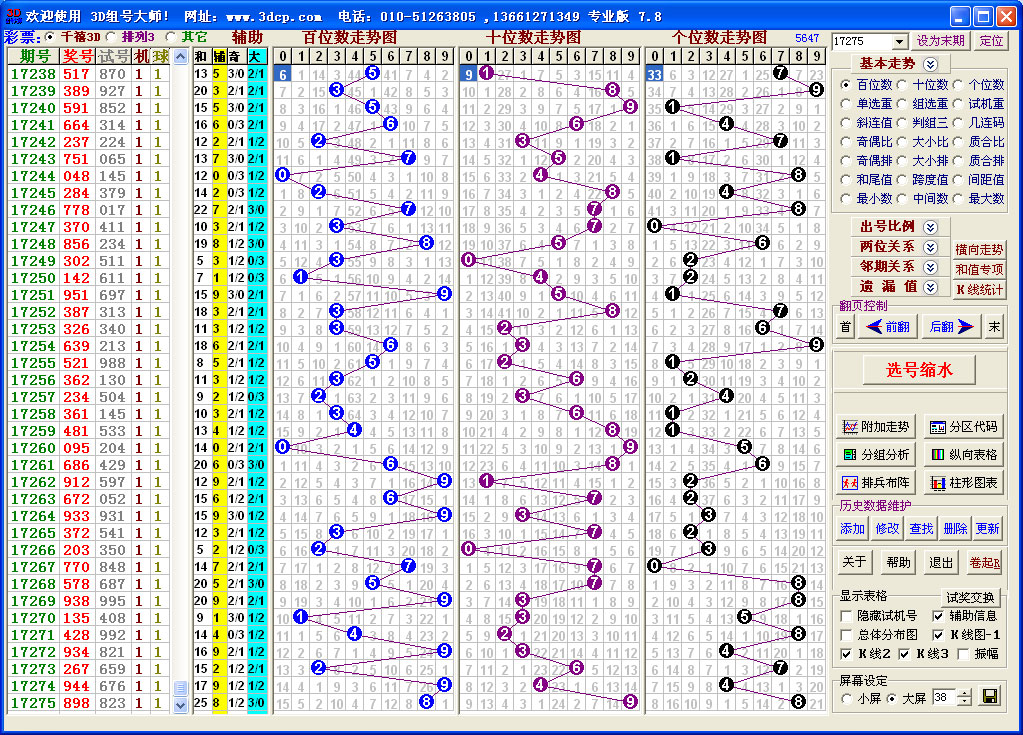Click the 查找 search button
The width and height of the screenshot is (1023, 735).
point(921,529)
